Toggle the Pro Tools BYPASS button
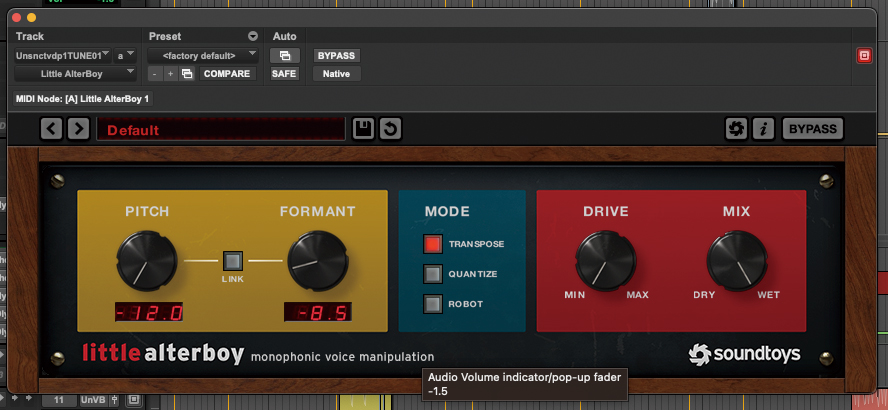888x410 pixels. [x=336, y=55]
